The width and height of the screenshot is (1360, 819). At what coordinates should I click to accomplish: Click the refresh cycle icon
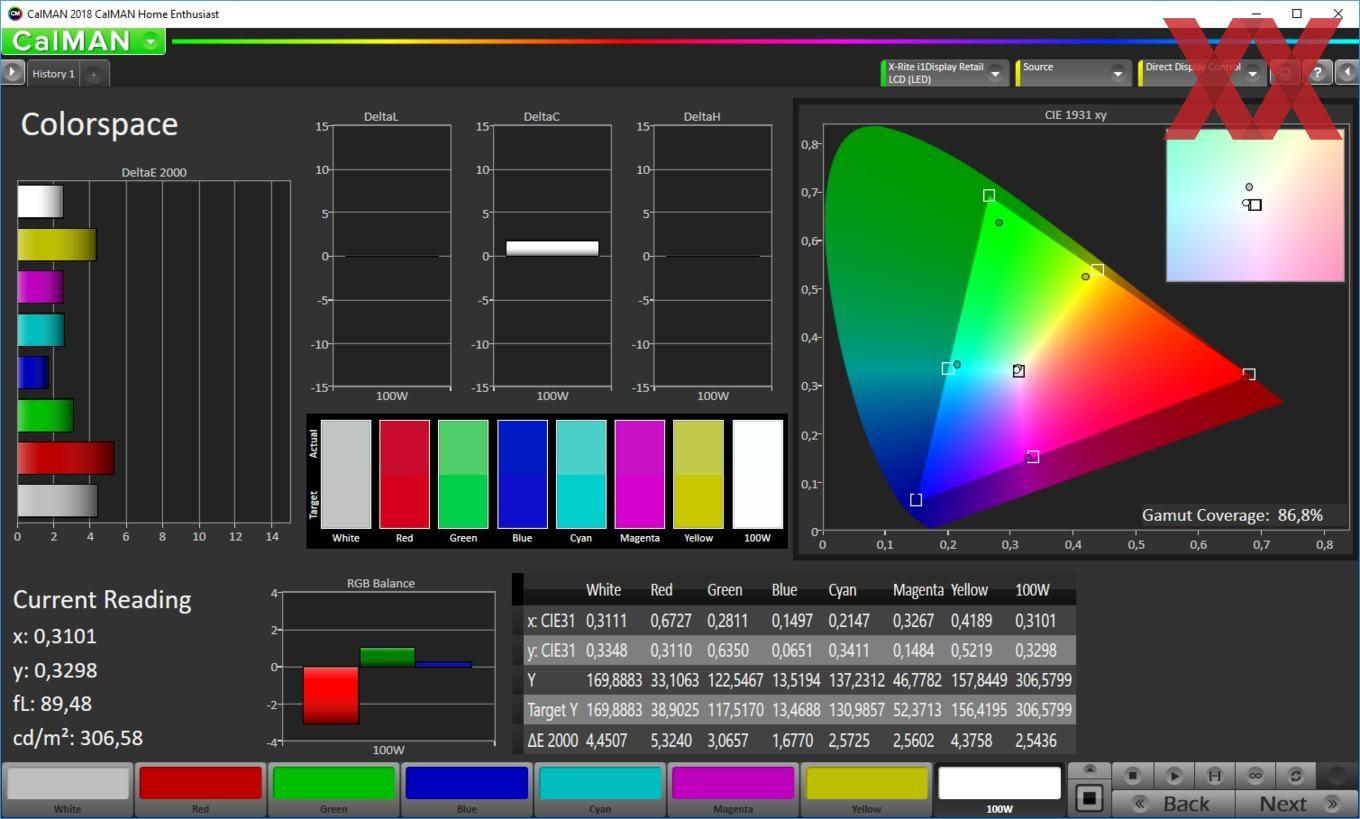pyautogui.click(x=1295, y=775)
